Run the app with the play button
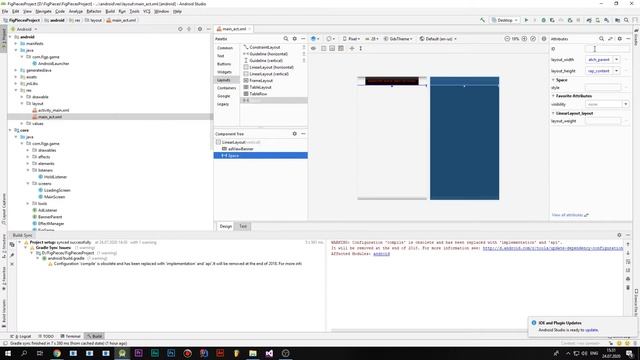 (x=526, y=20)
